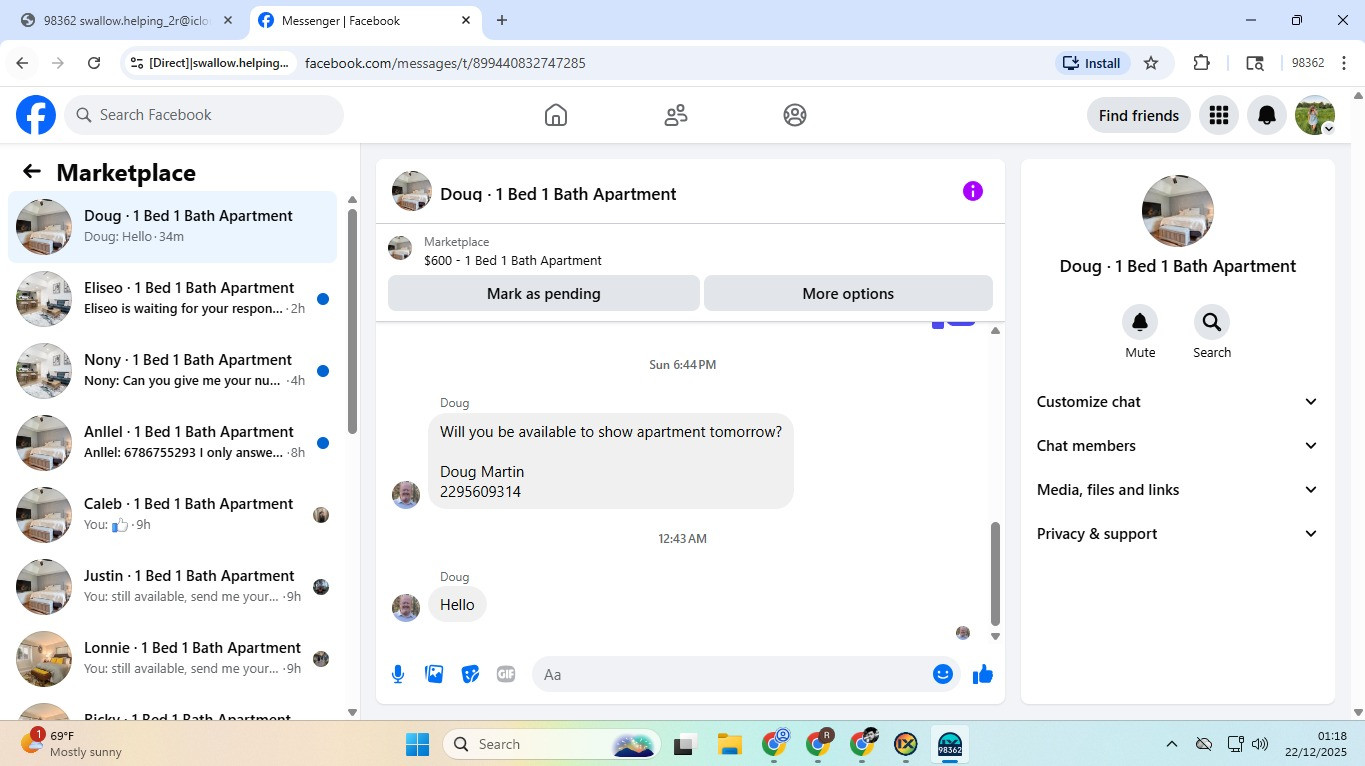The image size is (1365, 766).
Task: Reload the page
Action: point(94,63)
